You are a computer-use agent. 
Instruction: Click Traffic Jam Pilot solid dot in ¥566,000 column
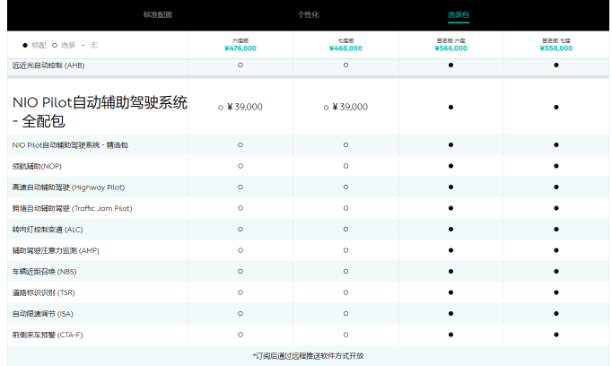[451, 208]
